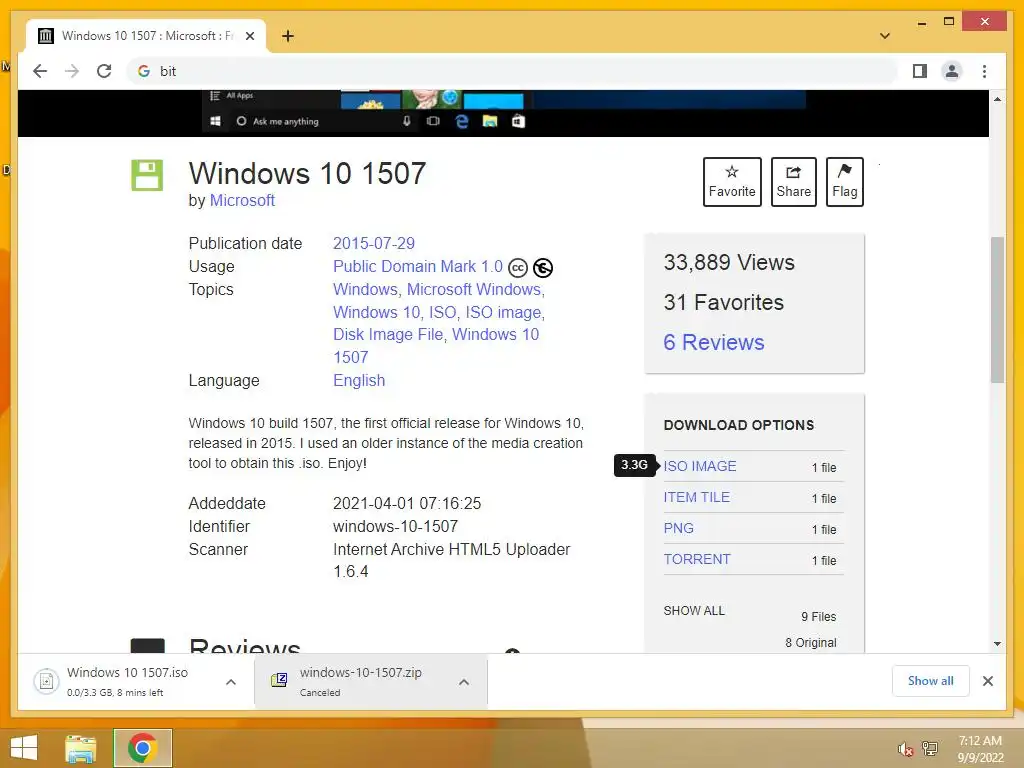1024x768 pixels.
Task: Click the Edge icon in the preview image
Action: point(462,121)
